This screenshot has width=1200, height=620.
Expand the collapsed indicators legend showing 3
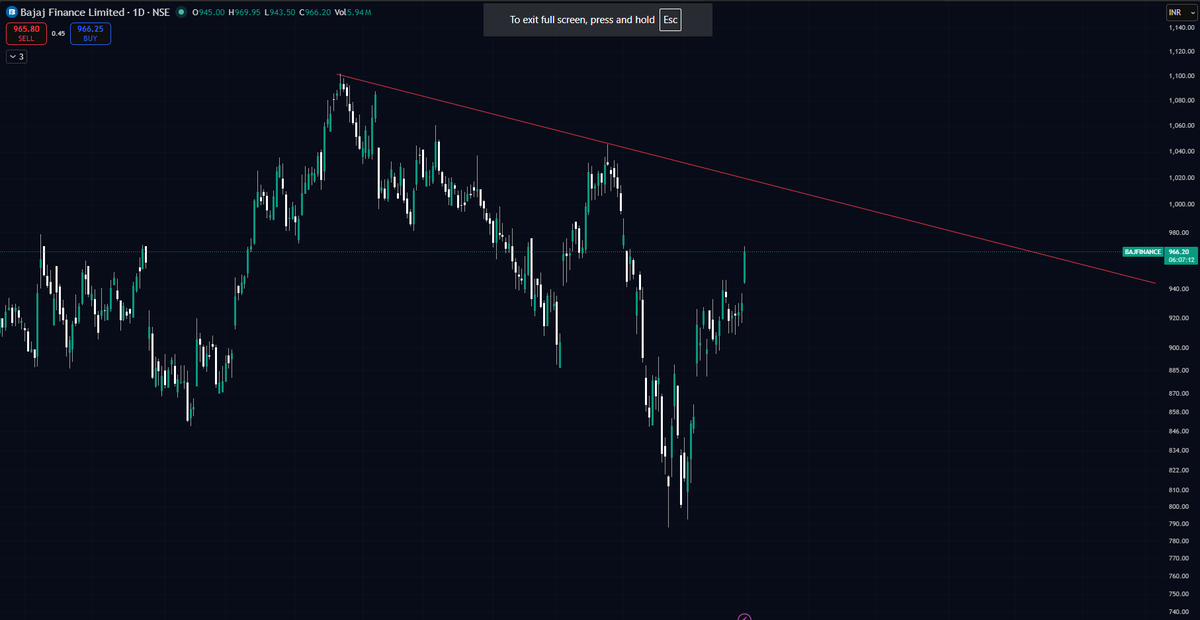pyautogui.click(x=16, y=57)
